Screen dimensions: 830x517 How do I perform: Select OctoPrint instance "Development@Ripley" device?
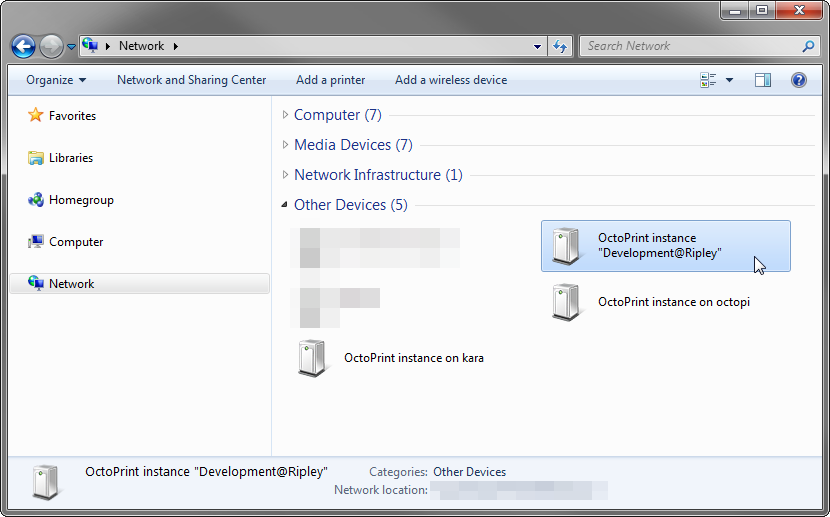click(660, 246)
